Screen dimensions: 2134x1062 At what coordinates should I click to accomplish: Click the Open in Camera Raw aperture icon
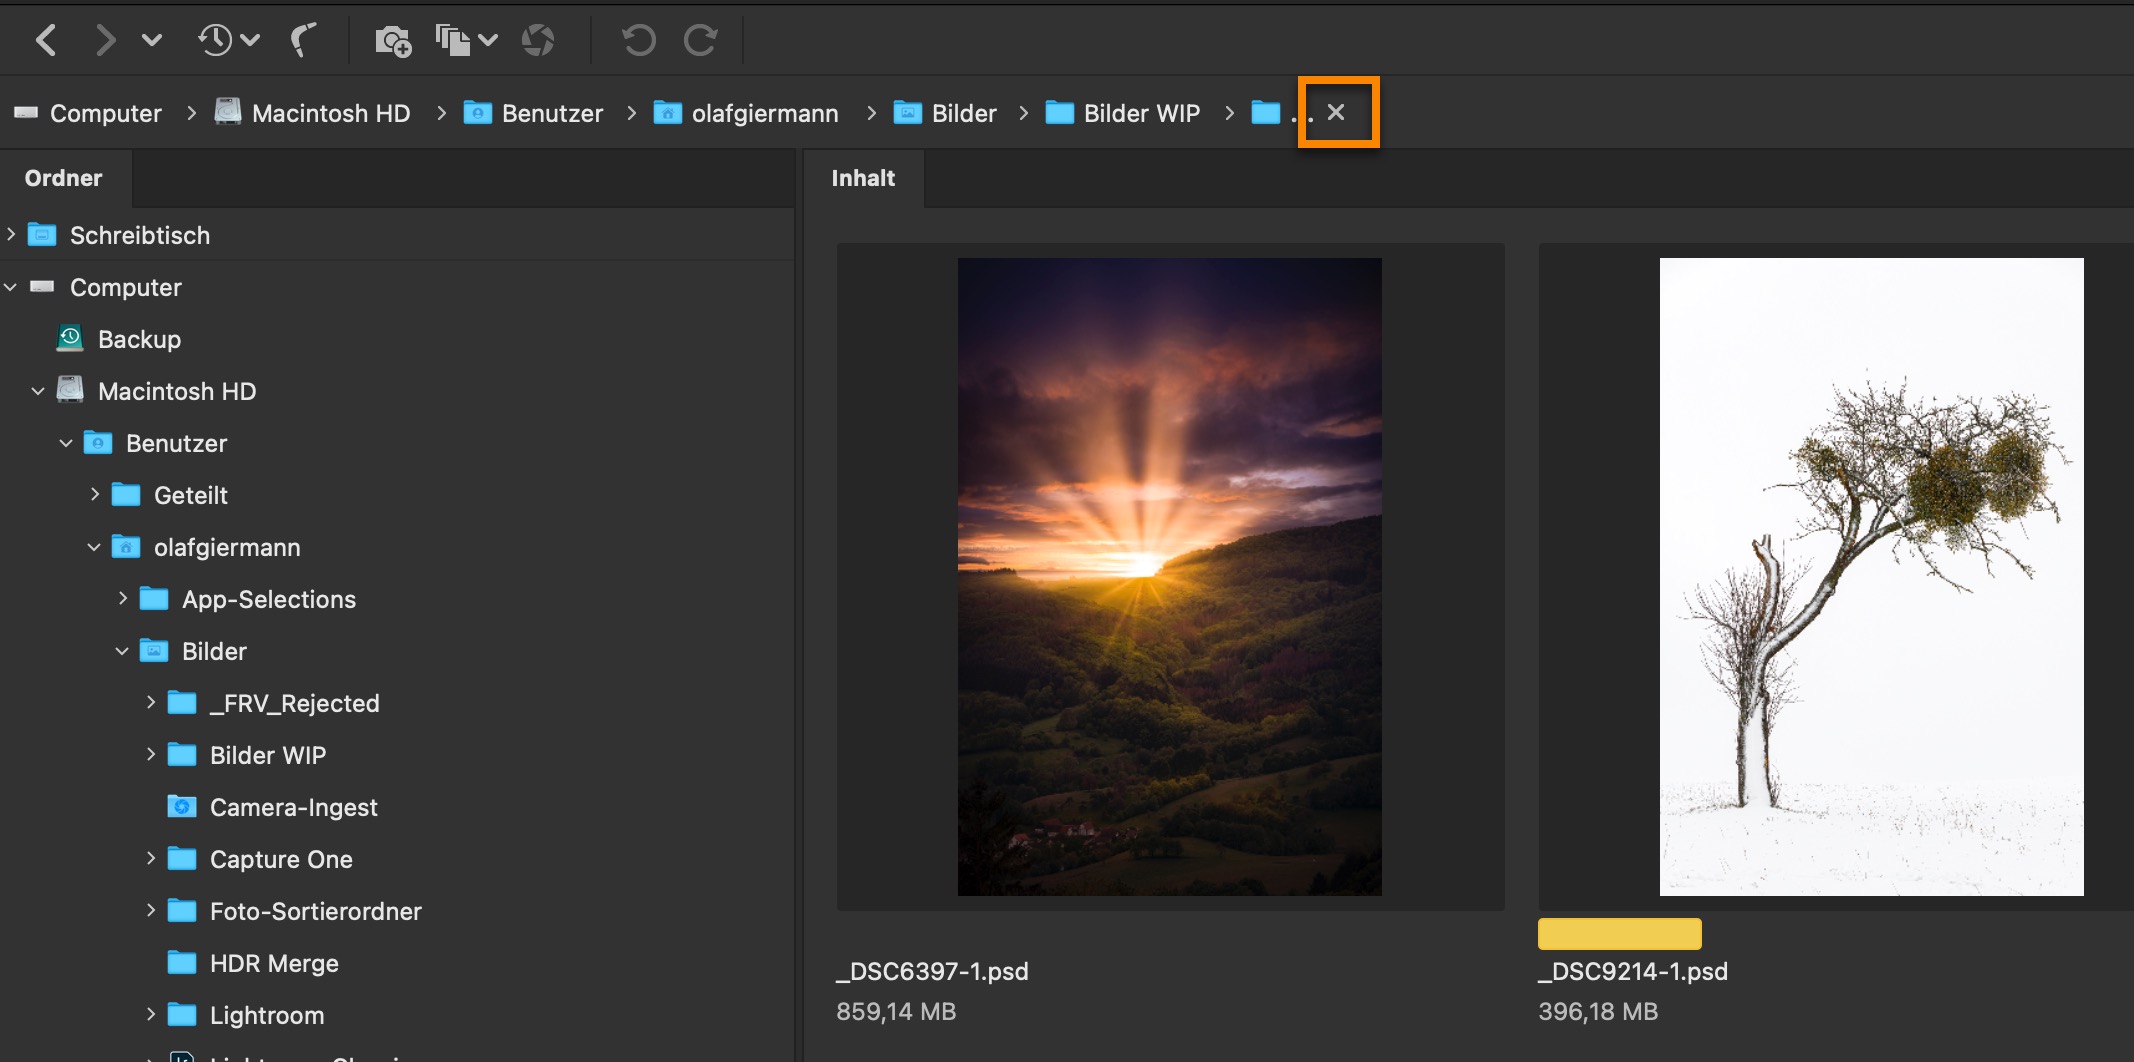click(538, 41)
